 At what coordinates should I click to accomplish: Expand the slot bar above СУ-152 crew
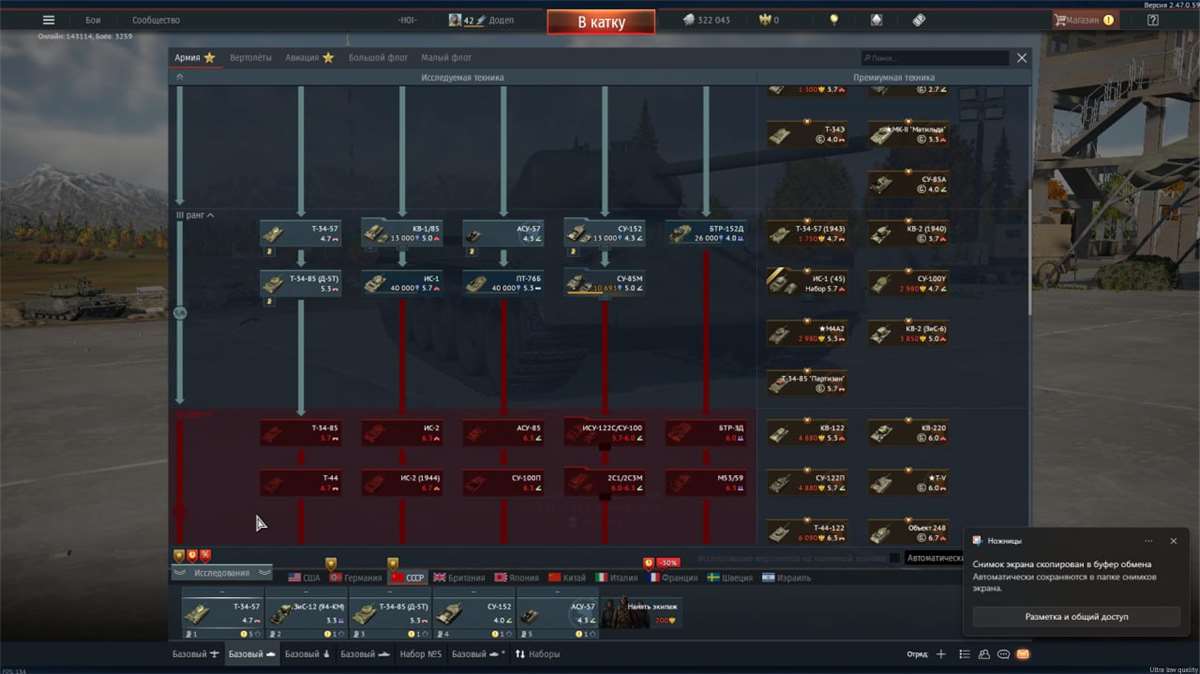pyautogui.click(x=474, y=591)
